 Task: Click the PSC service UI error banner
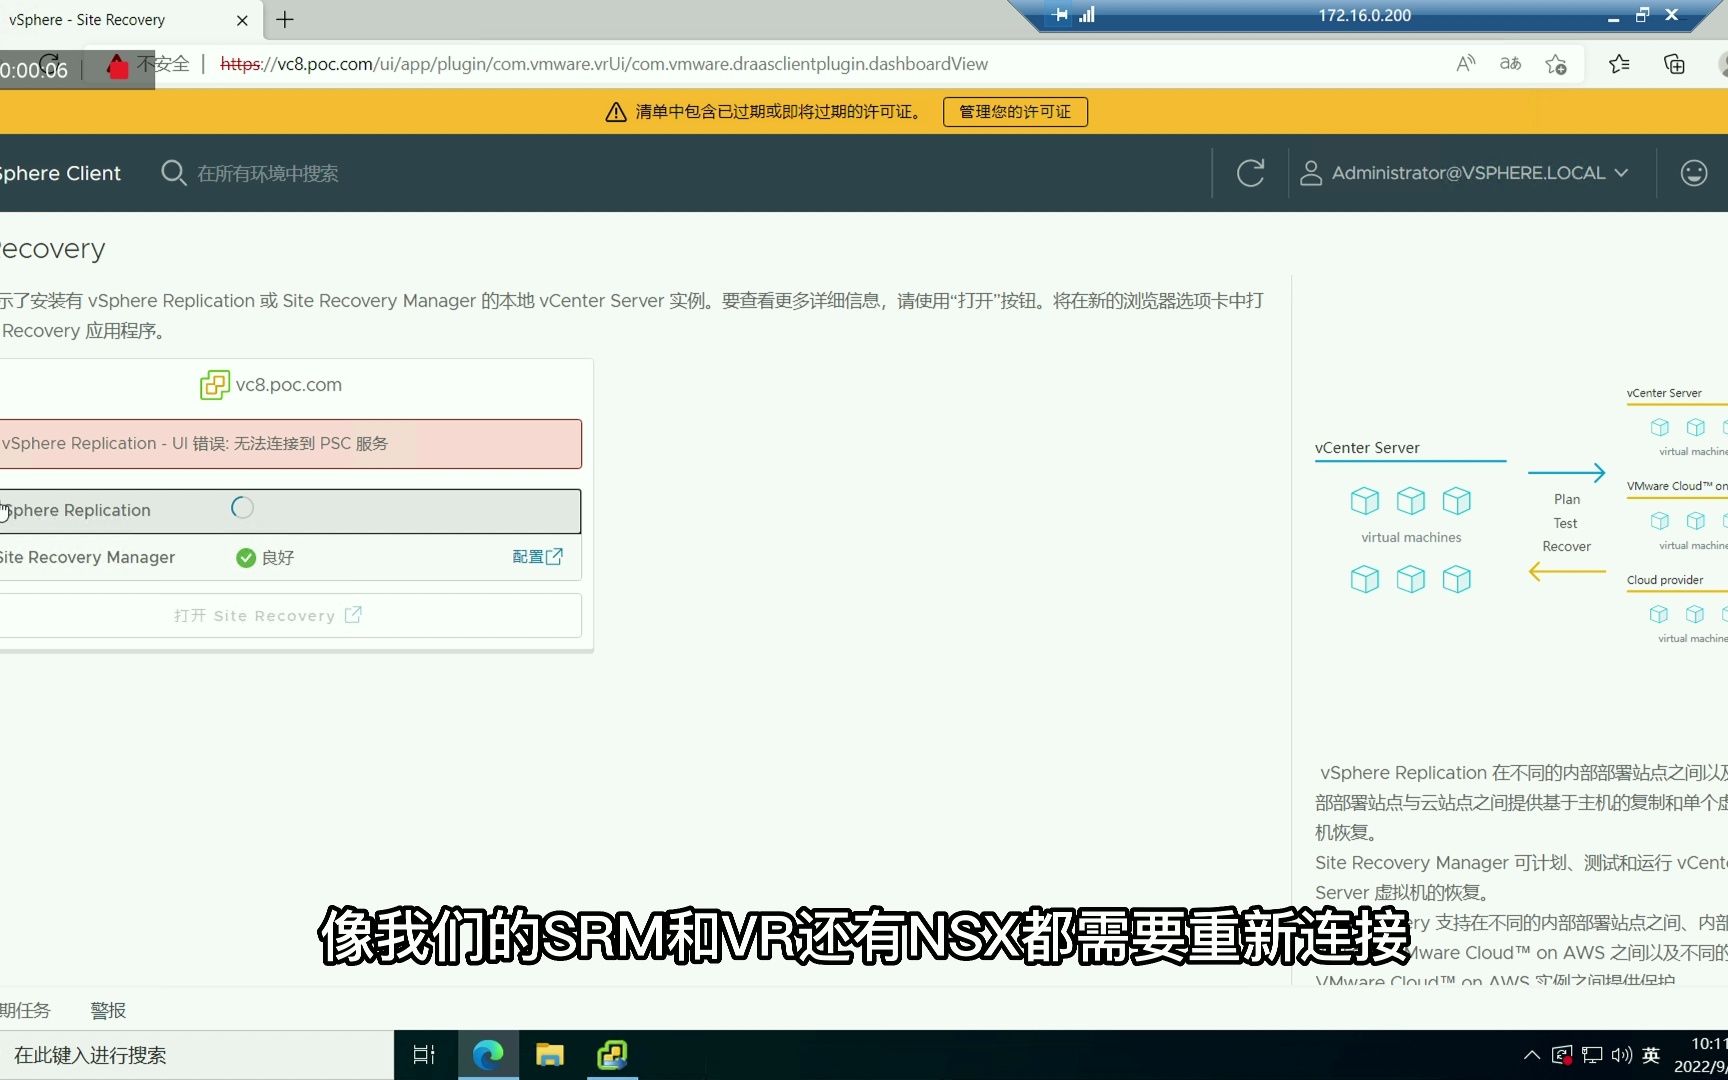click(x=290, y=444)
